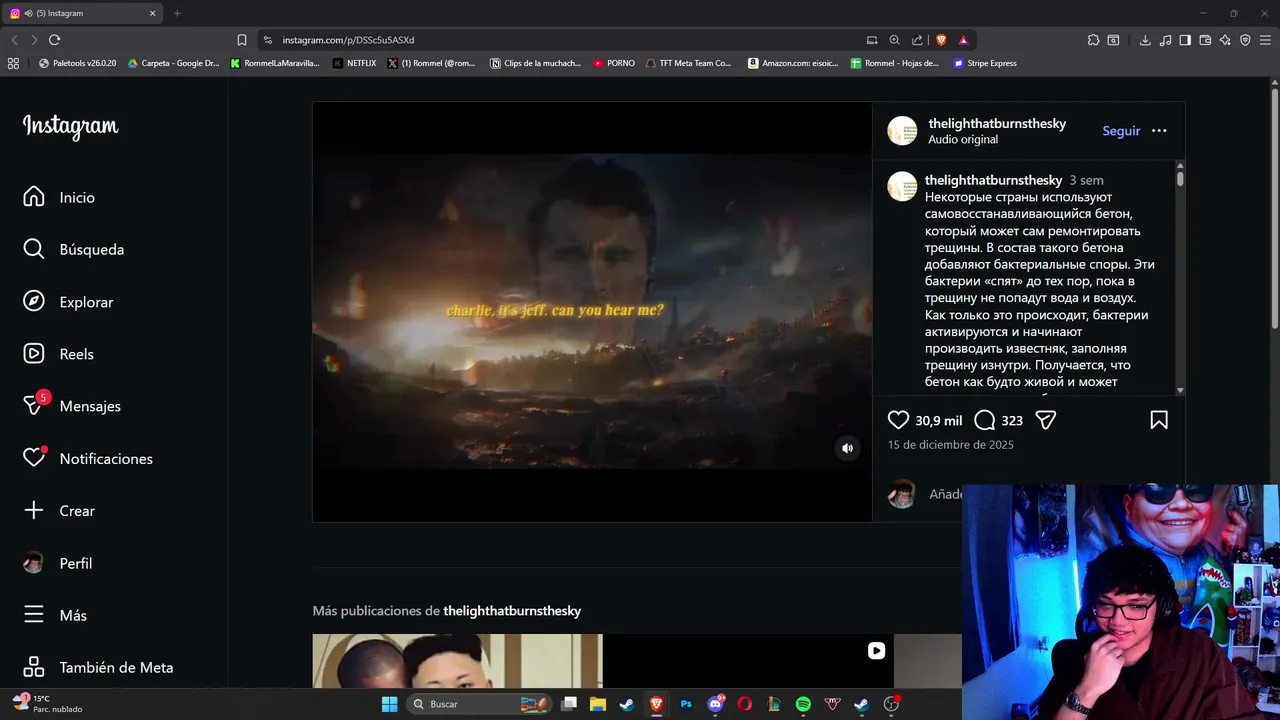Open the browser extensions puzzle icon

[x=1093, y=40]
